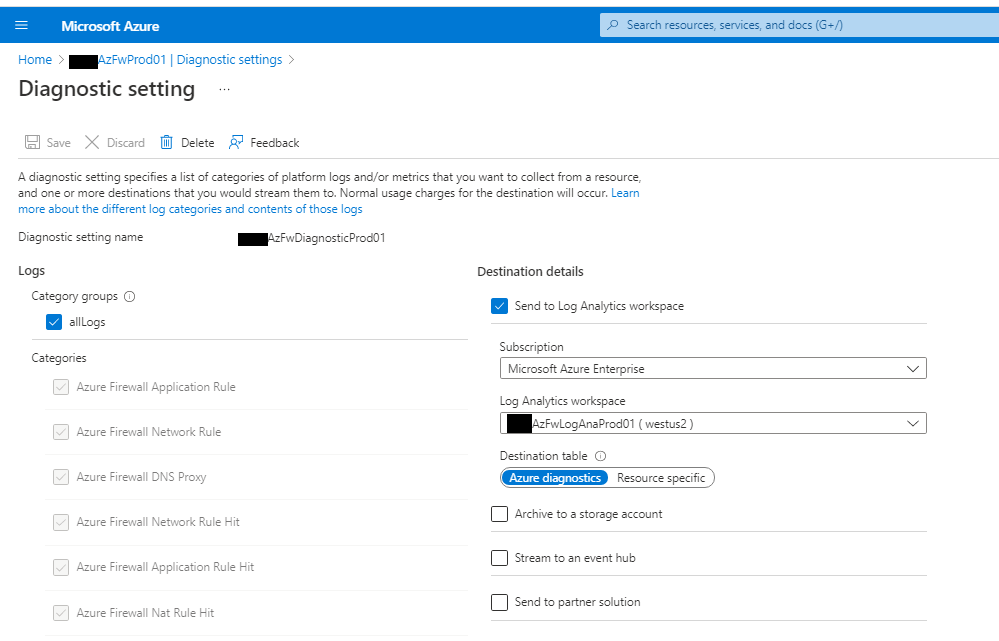Click the Delete trash icon

tap(166, 142)
